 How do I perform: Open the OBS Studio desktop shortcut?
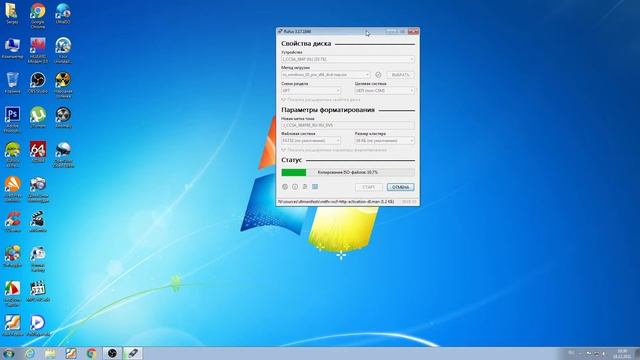pos(38,83)
